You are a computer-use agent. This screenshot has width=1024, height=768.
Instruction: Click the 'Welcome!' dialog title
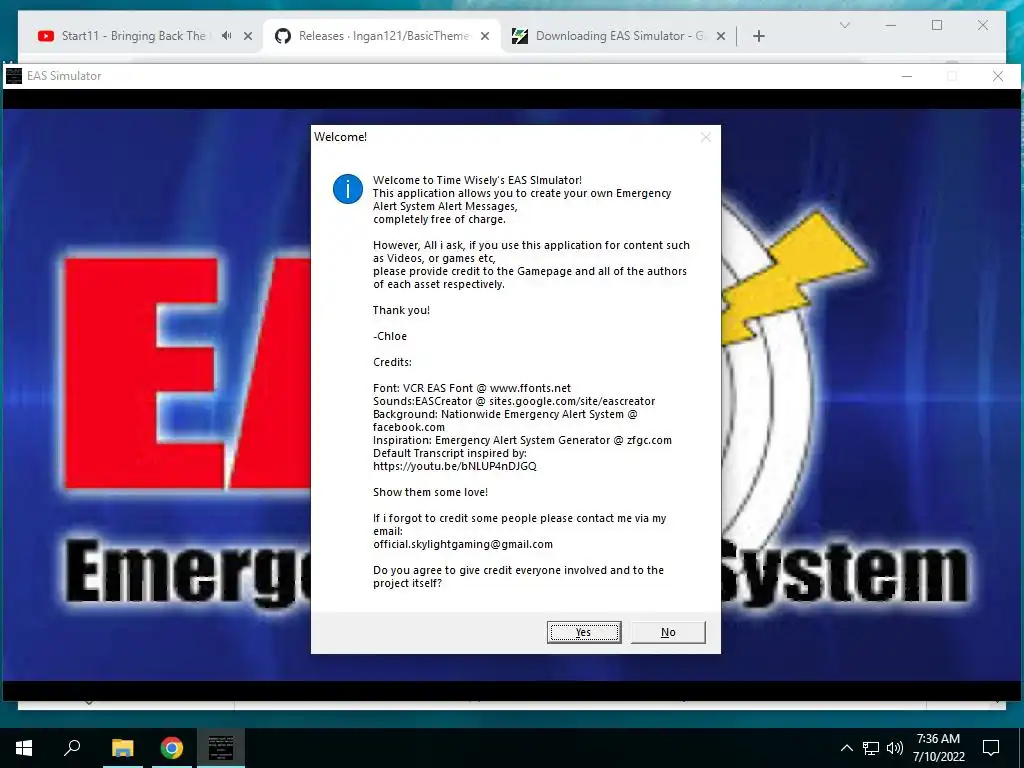tap(340, 136)
